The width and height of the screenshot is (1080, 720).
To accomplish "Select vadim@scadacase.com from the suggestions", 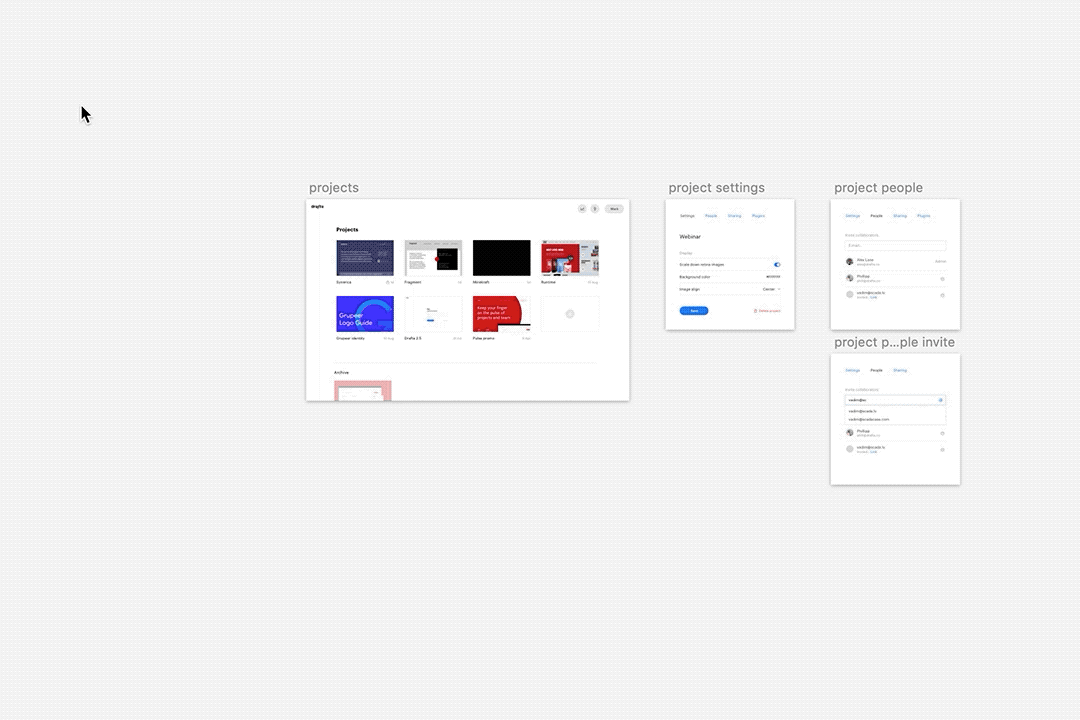I will [869, 419].
